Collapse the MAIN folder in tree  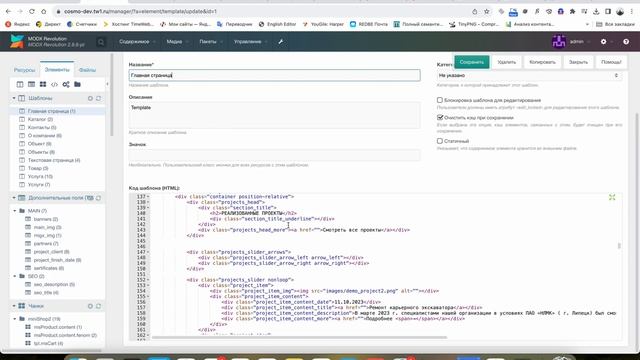point(15,211)
